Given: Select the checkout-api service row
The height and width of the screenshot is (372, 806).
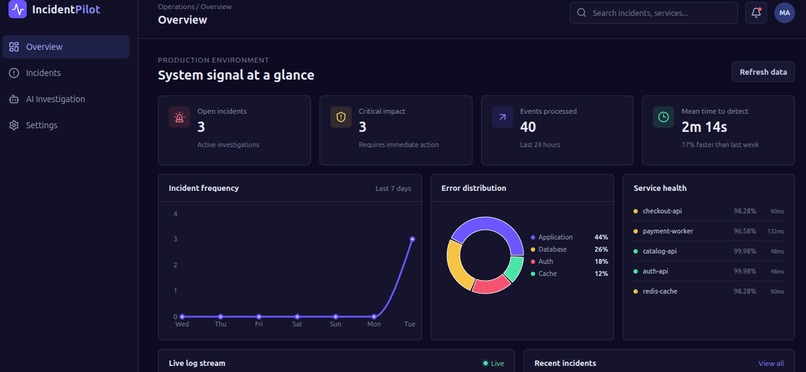Looking at the screenshot, I should click(x=709, y=211).
